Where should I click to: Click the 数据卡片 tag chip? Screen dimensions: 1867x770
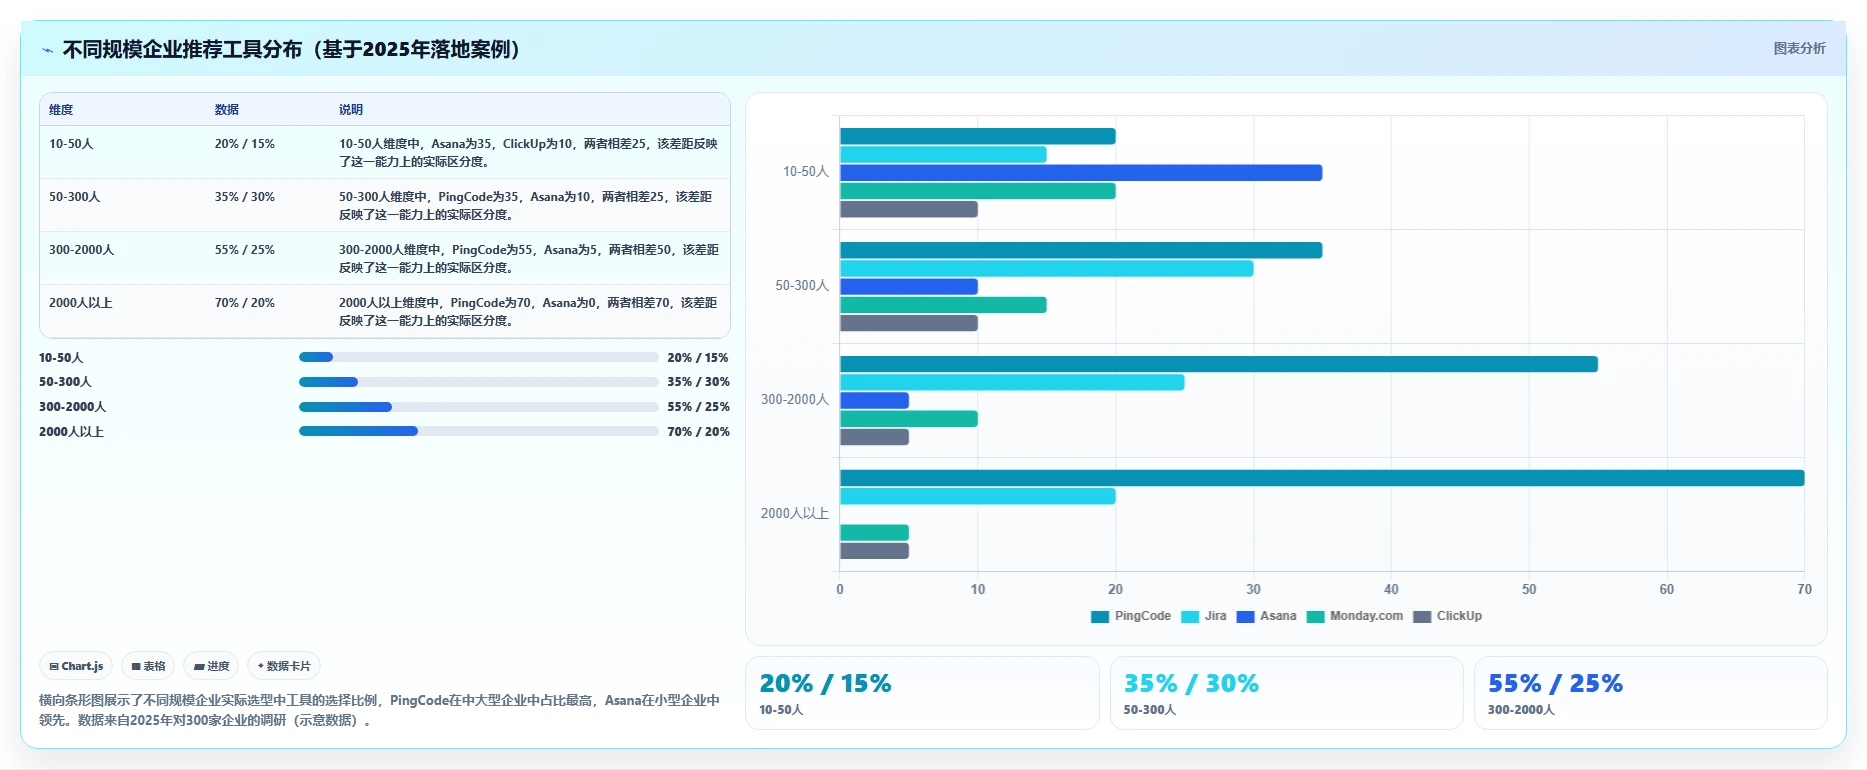click(284, 666)
